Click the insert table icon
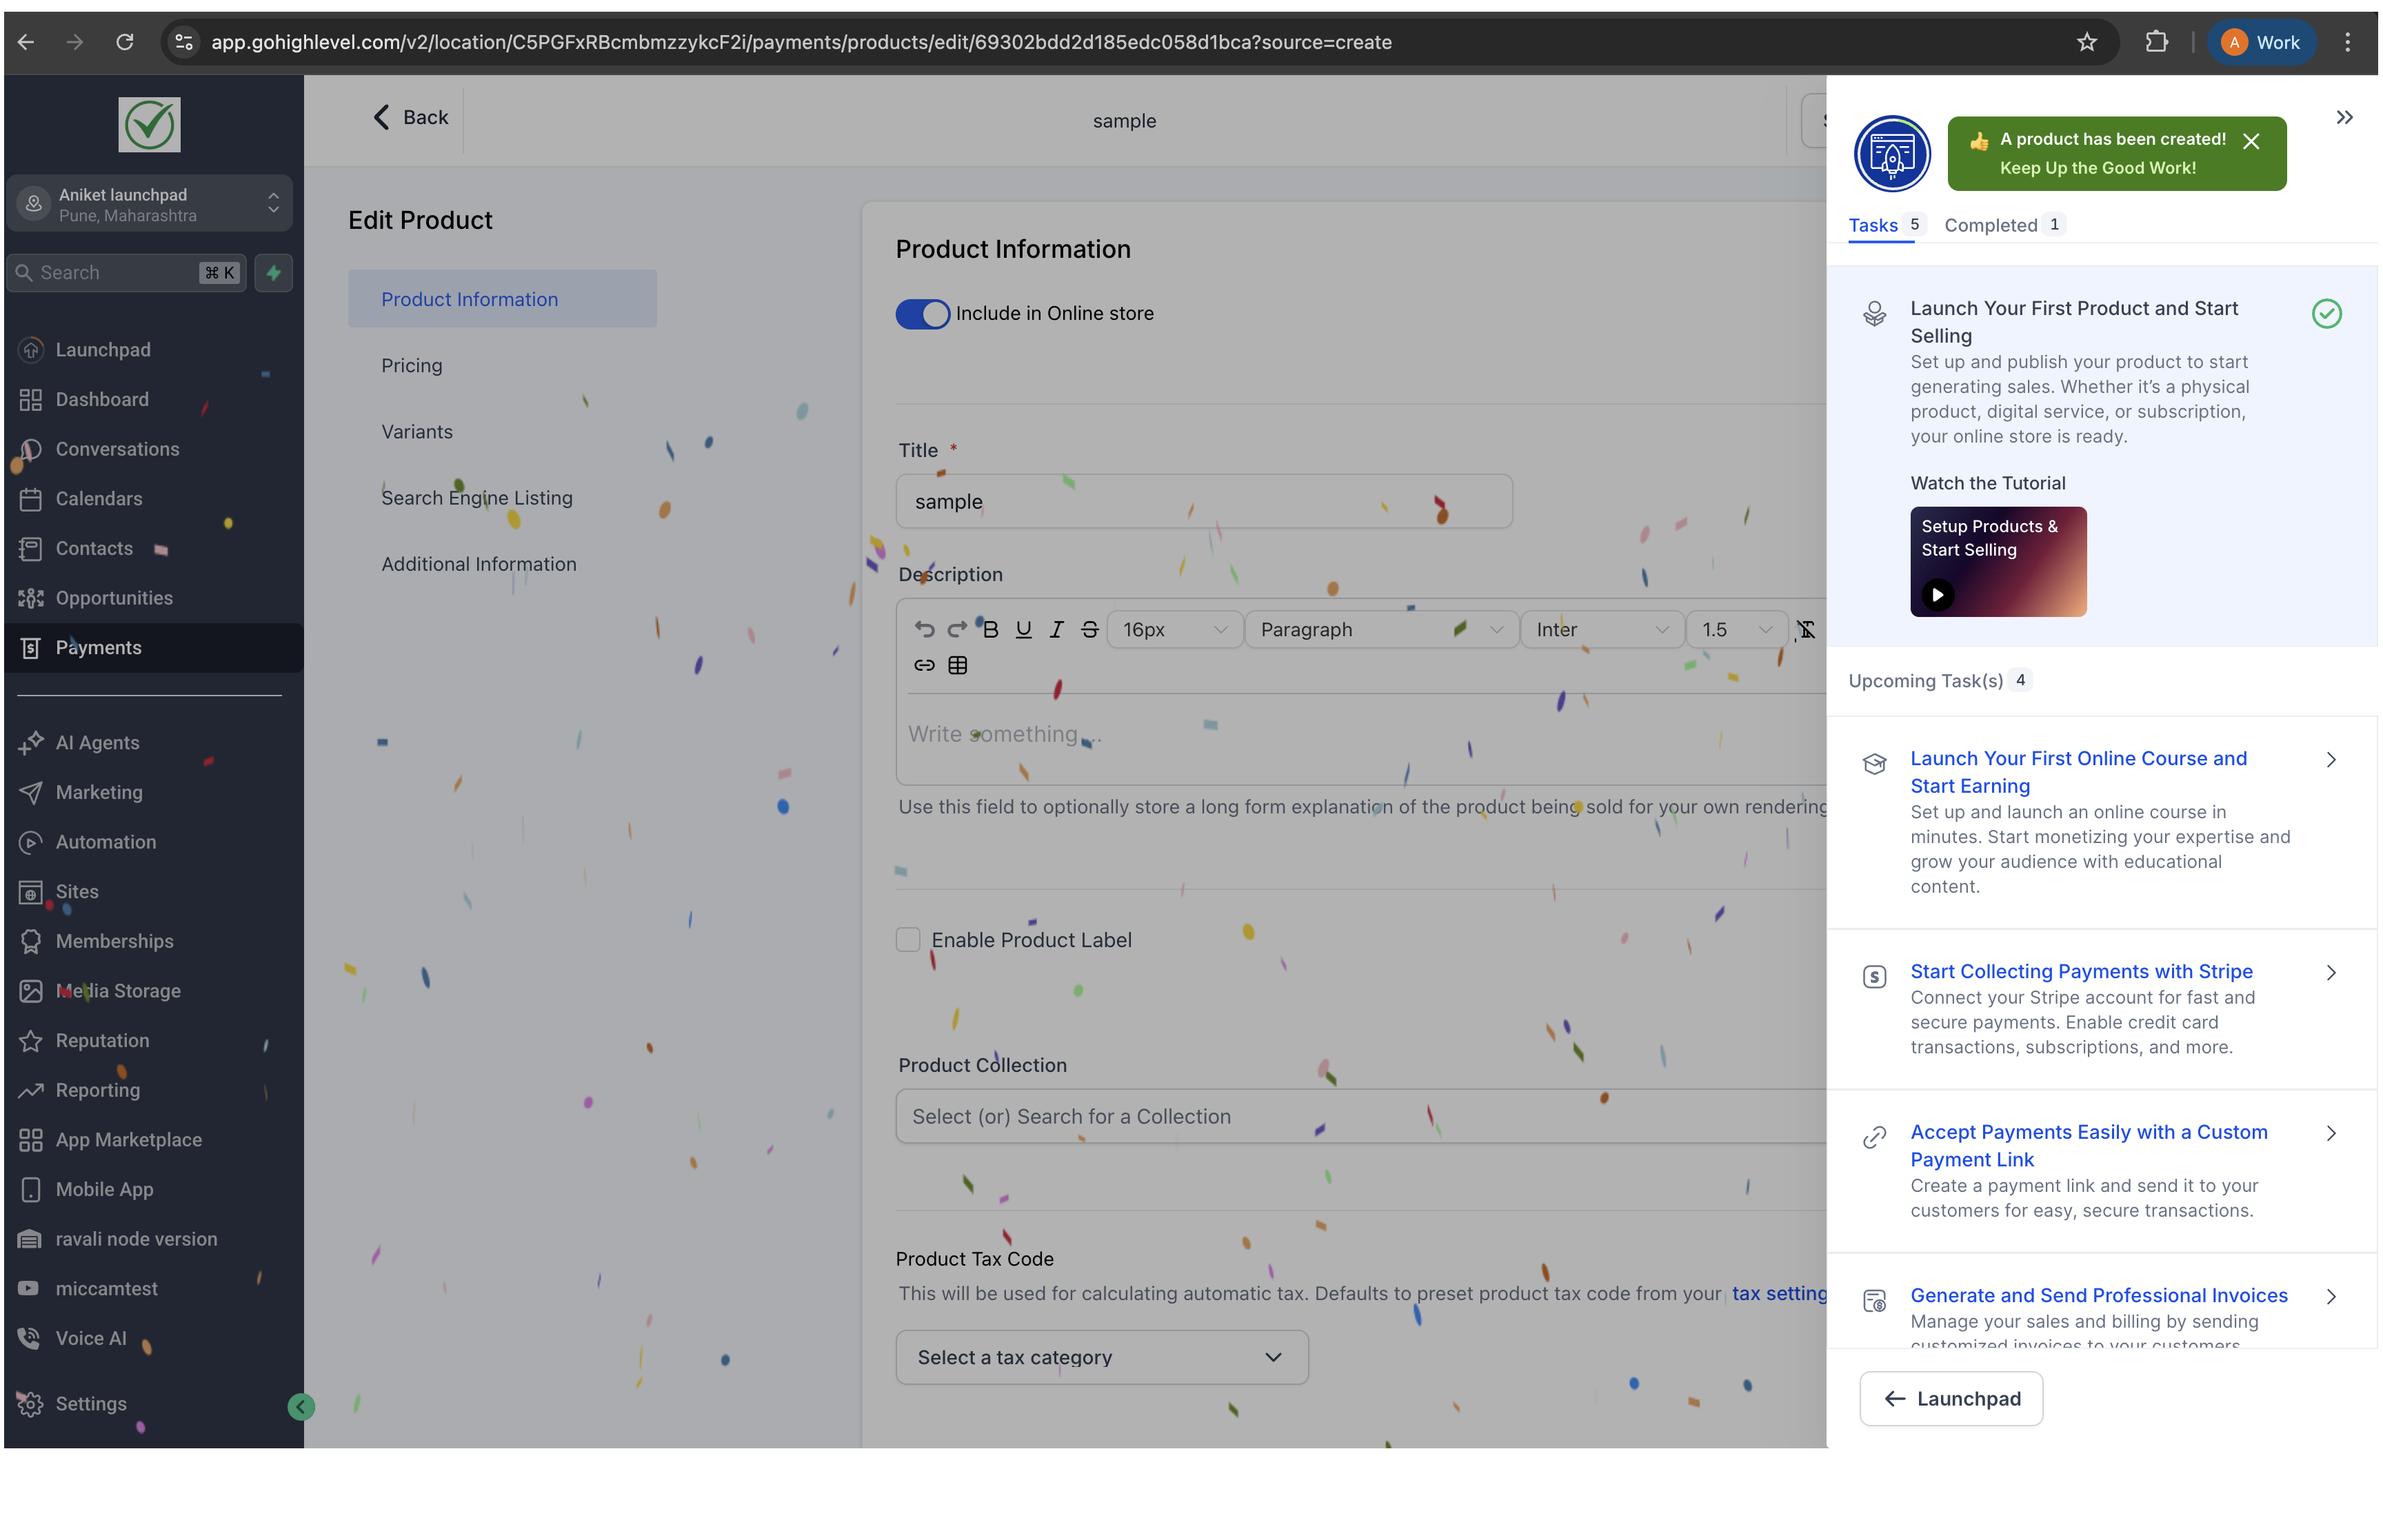Image resolution: width=2383 pixels, height=1540 pixels. tap(957, 665)
